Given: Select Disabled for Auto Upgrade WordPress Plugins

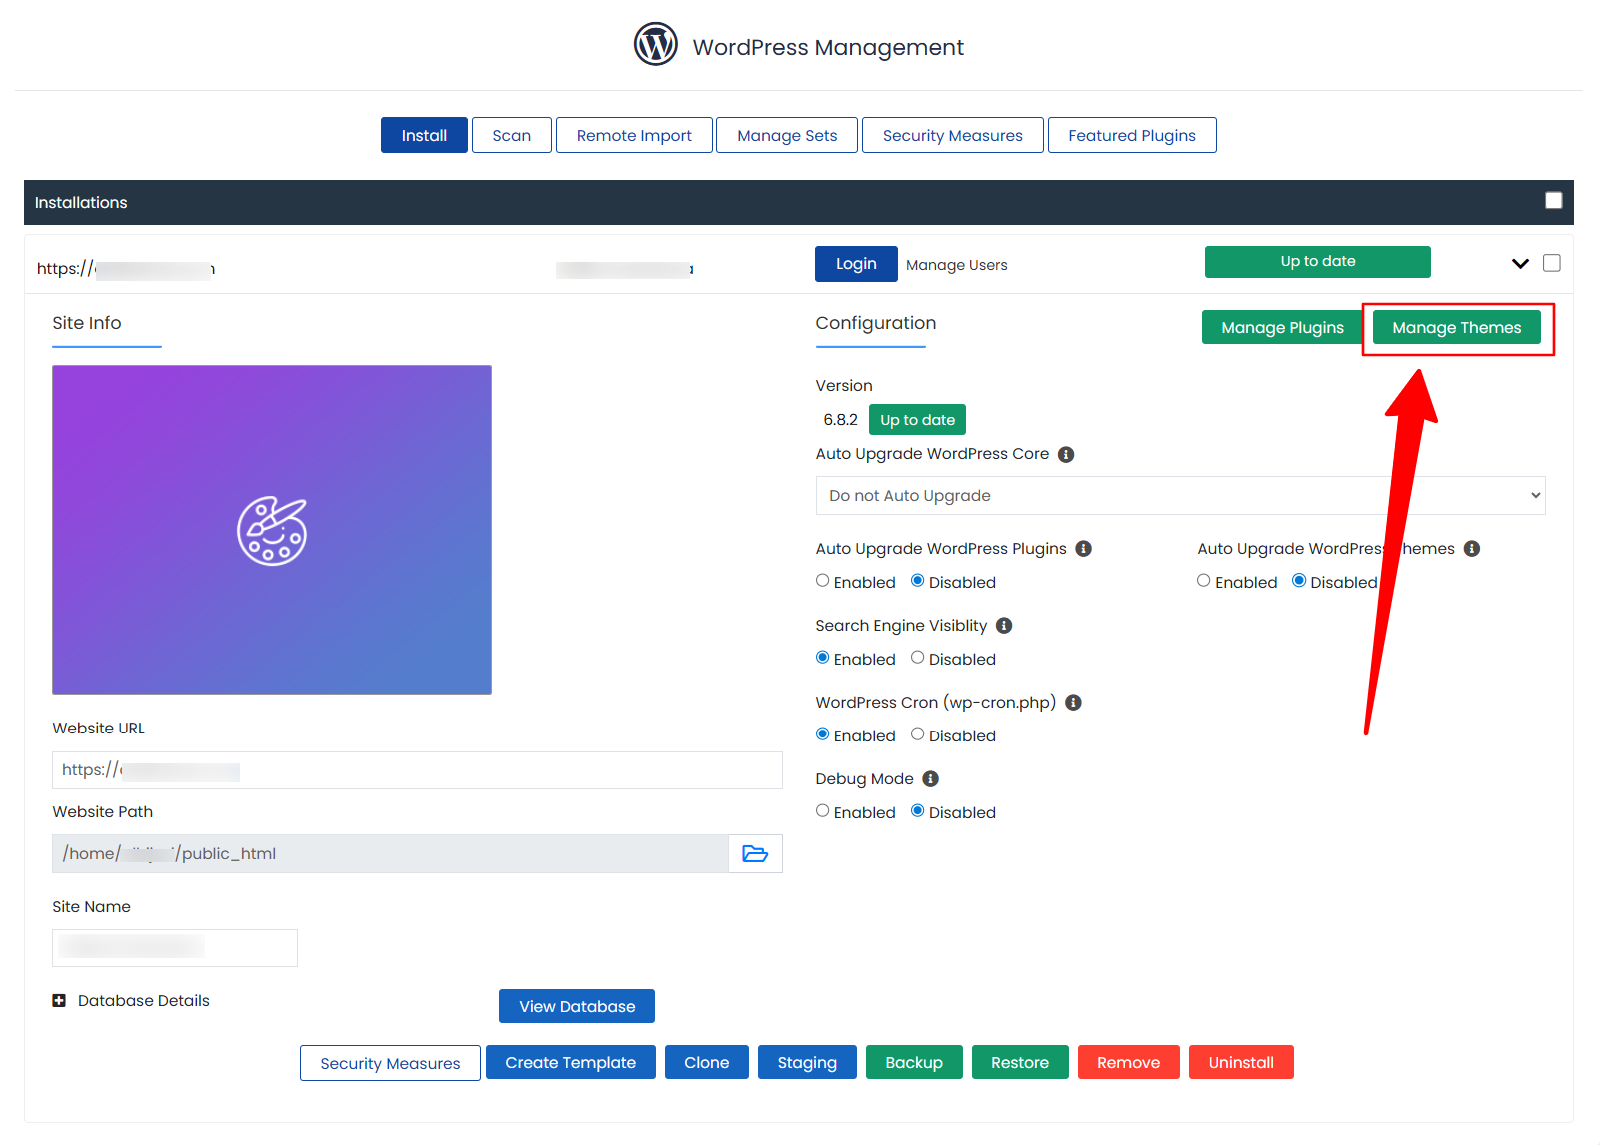Looking at the screenshot, I should (x=918, y=581).
